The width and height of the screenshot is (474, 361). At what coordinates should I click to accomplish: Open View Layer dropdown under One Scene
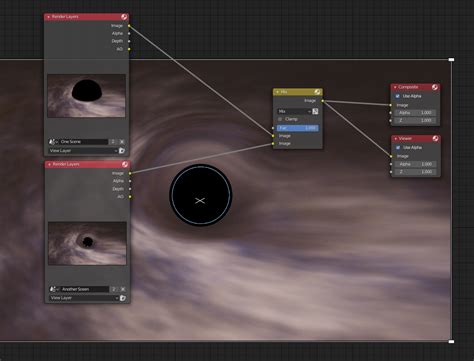tap(83, 151)
